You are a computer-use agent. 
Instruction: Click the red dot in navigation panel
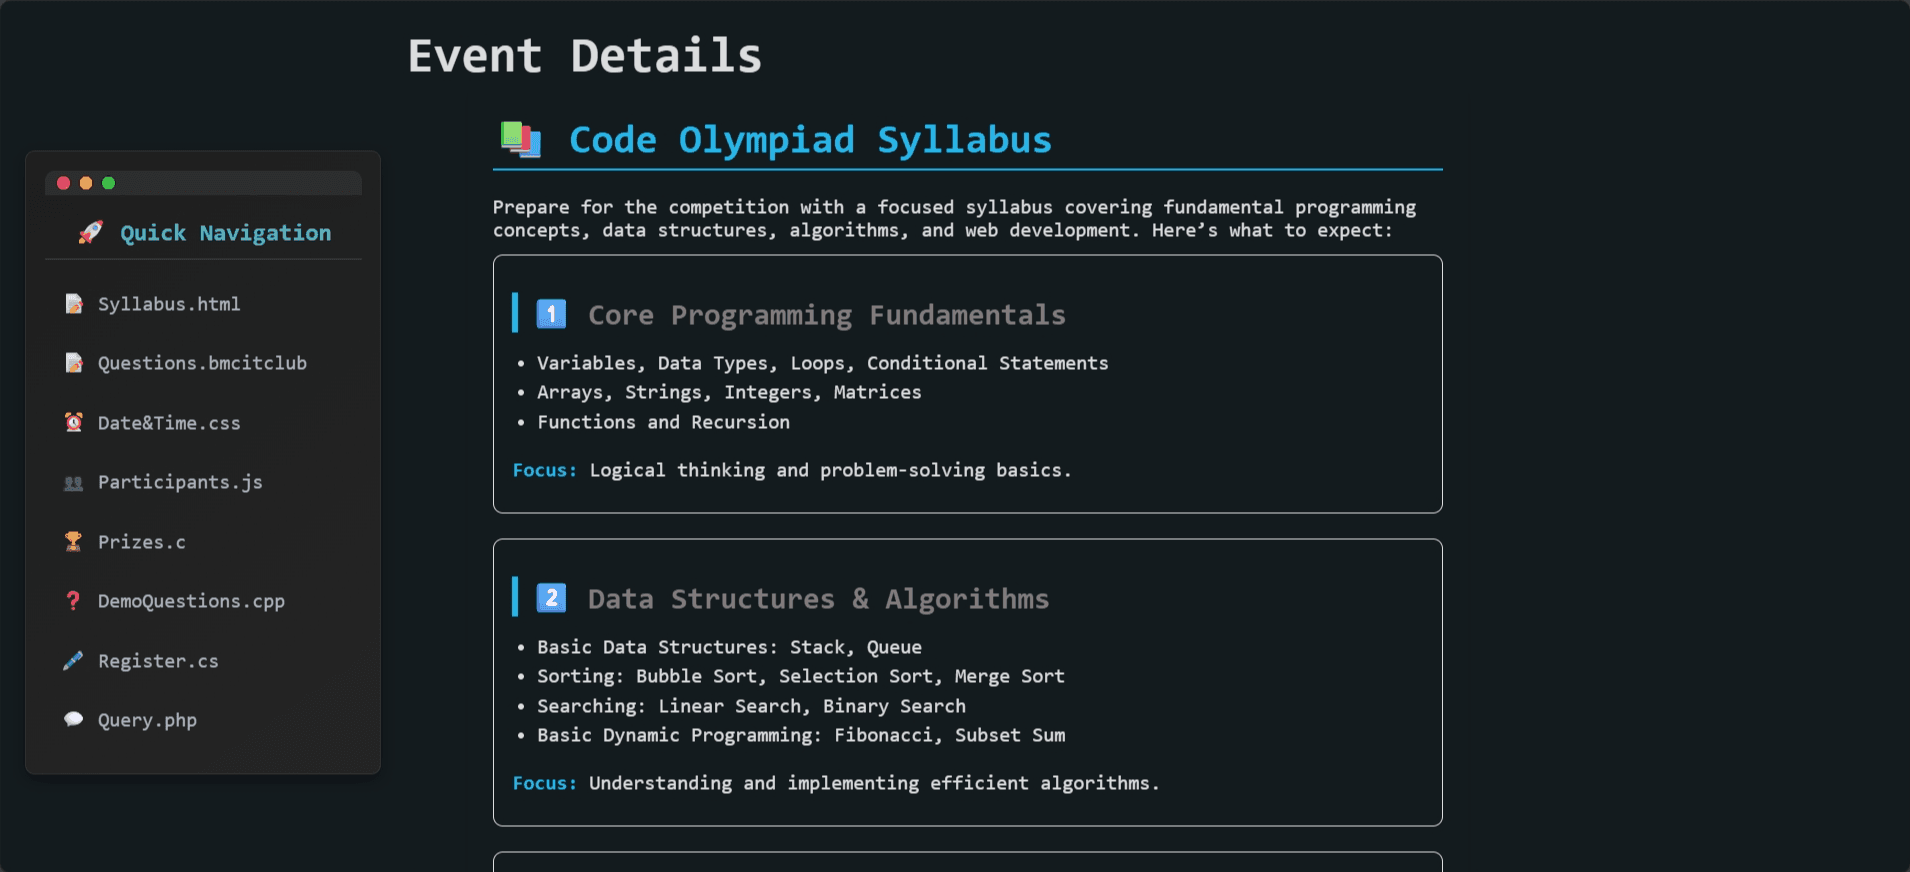pos(63,183)
